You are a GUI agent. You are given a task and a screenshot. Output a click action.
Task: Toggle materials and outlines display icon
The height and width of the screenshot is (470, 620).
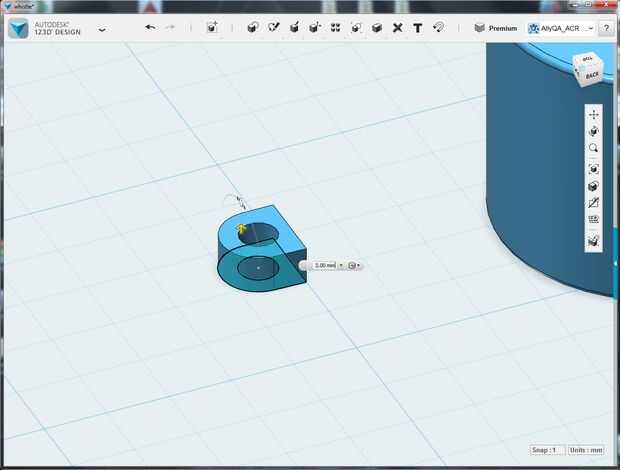pyautogui.click(x=593, y=186)
